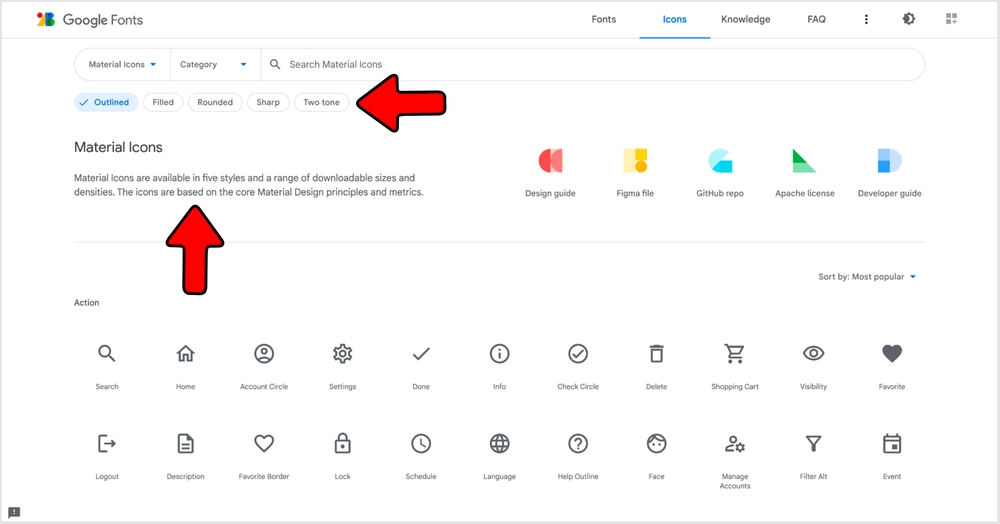Screen dimensions: 1000x524
Task: Click the Google Fonts logo
Action: pos(90,20)
